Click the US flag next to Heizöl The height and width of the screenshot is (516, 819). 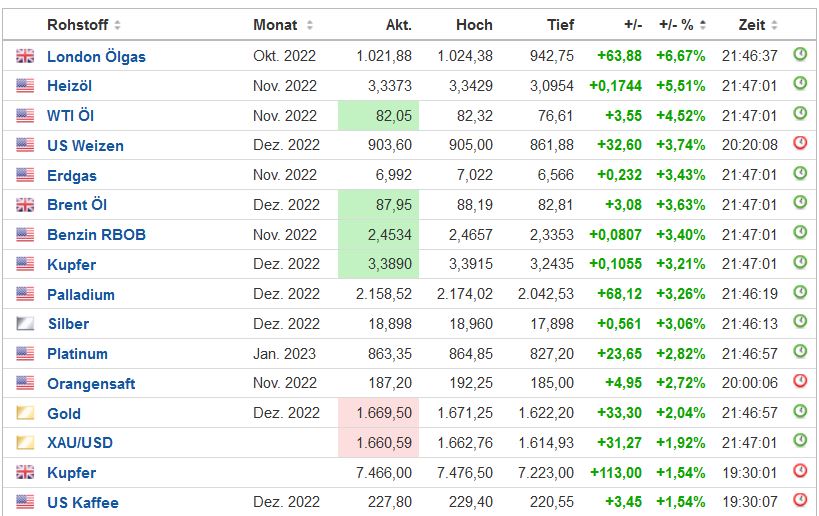pos(25,87)
